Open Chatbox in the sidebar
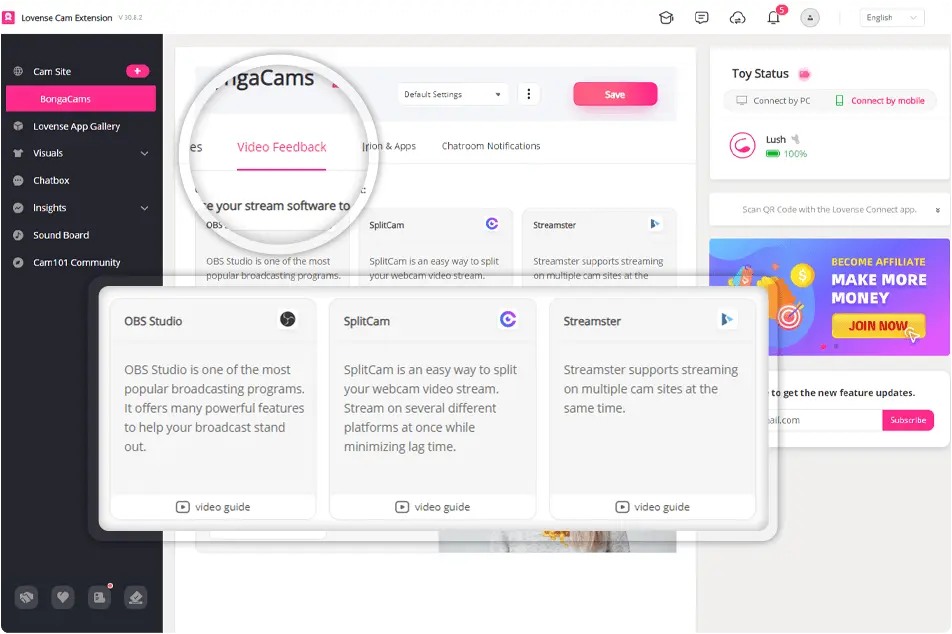 pos(51,180)
